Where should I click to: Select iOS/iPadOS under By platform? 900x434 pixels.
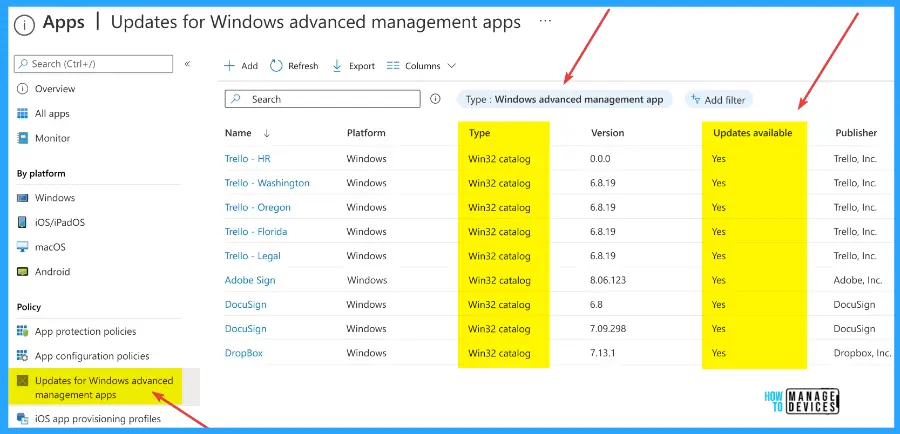coord(60,222)
